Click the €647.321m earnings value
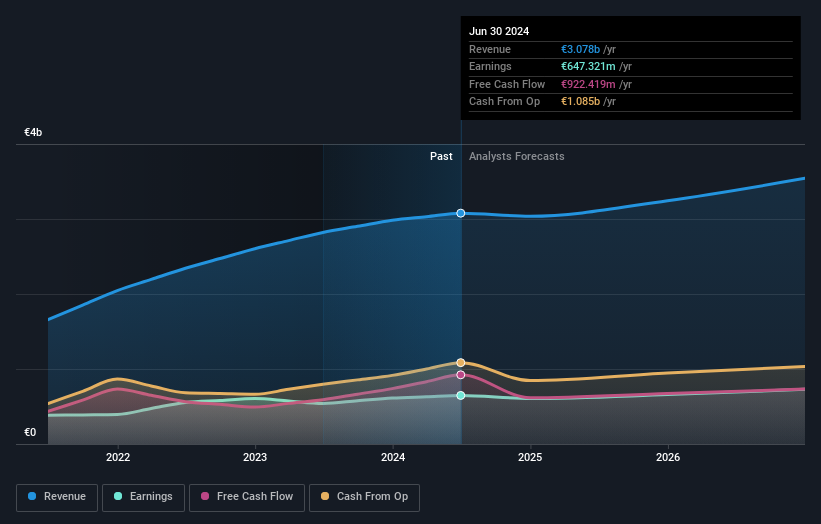821x524 pixels. (589, 66)
